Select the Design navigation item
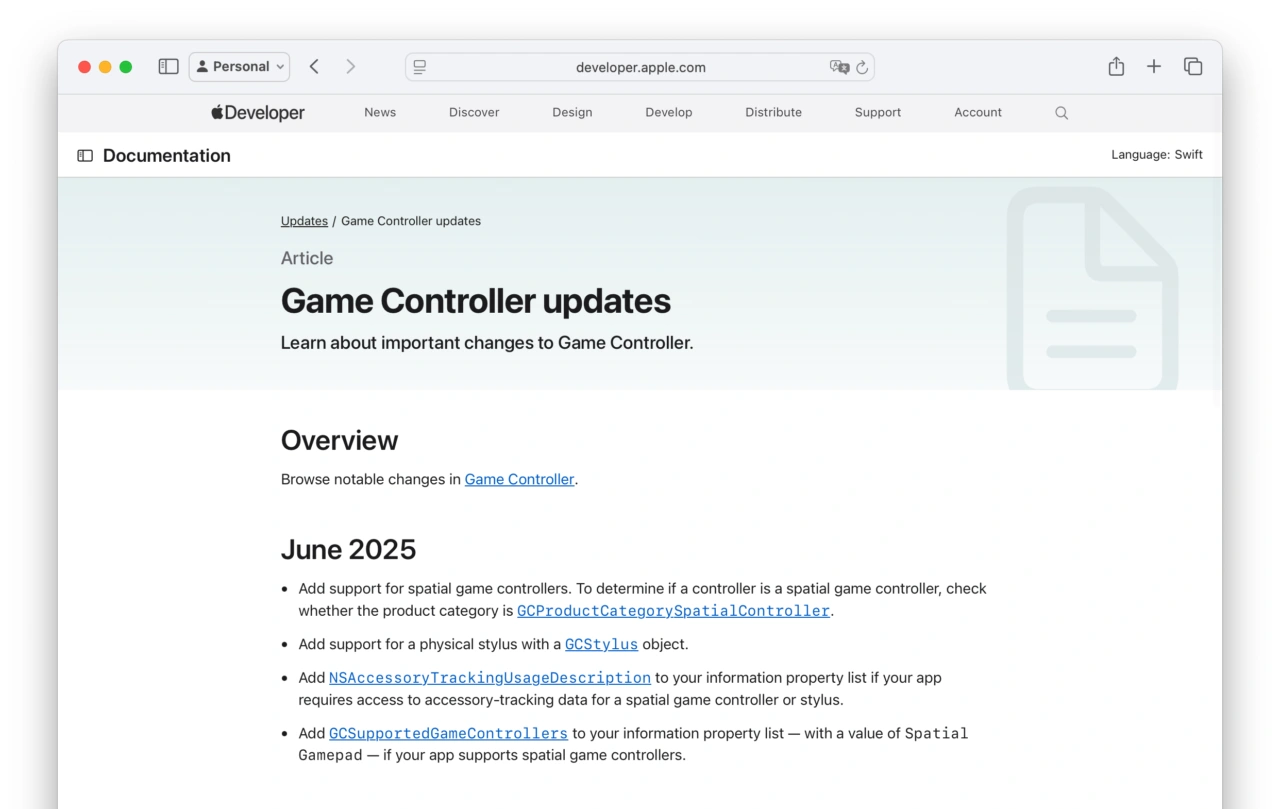This screenshot has width=1280, height=809. [x=572, y=113]
